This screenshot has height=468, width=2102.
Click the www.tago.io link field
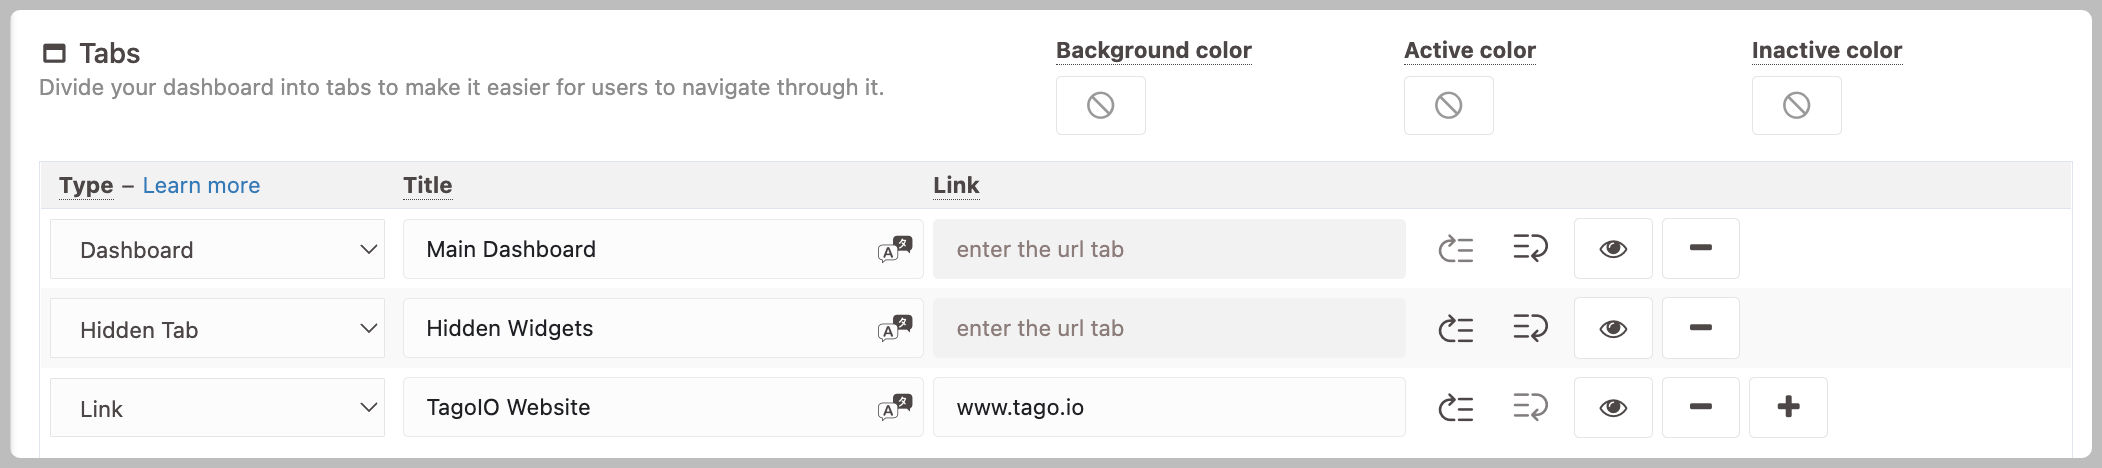pos(1169,407)
